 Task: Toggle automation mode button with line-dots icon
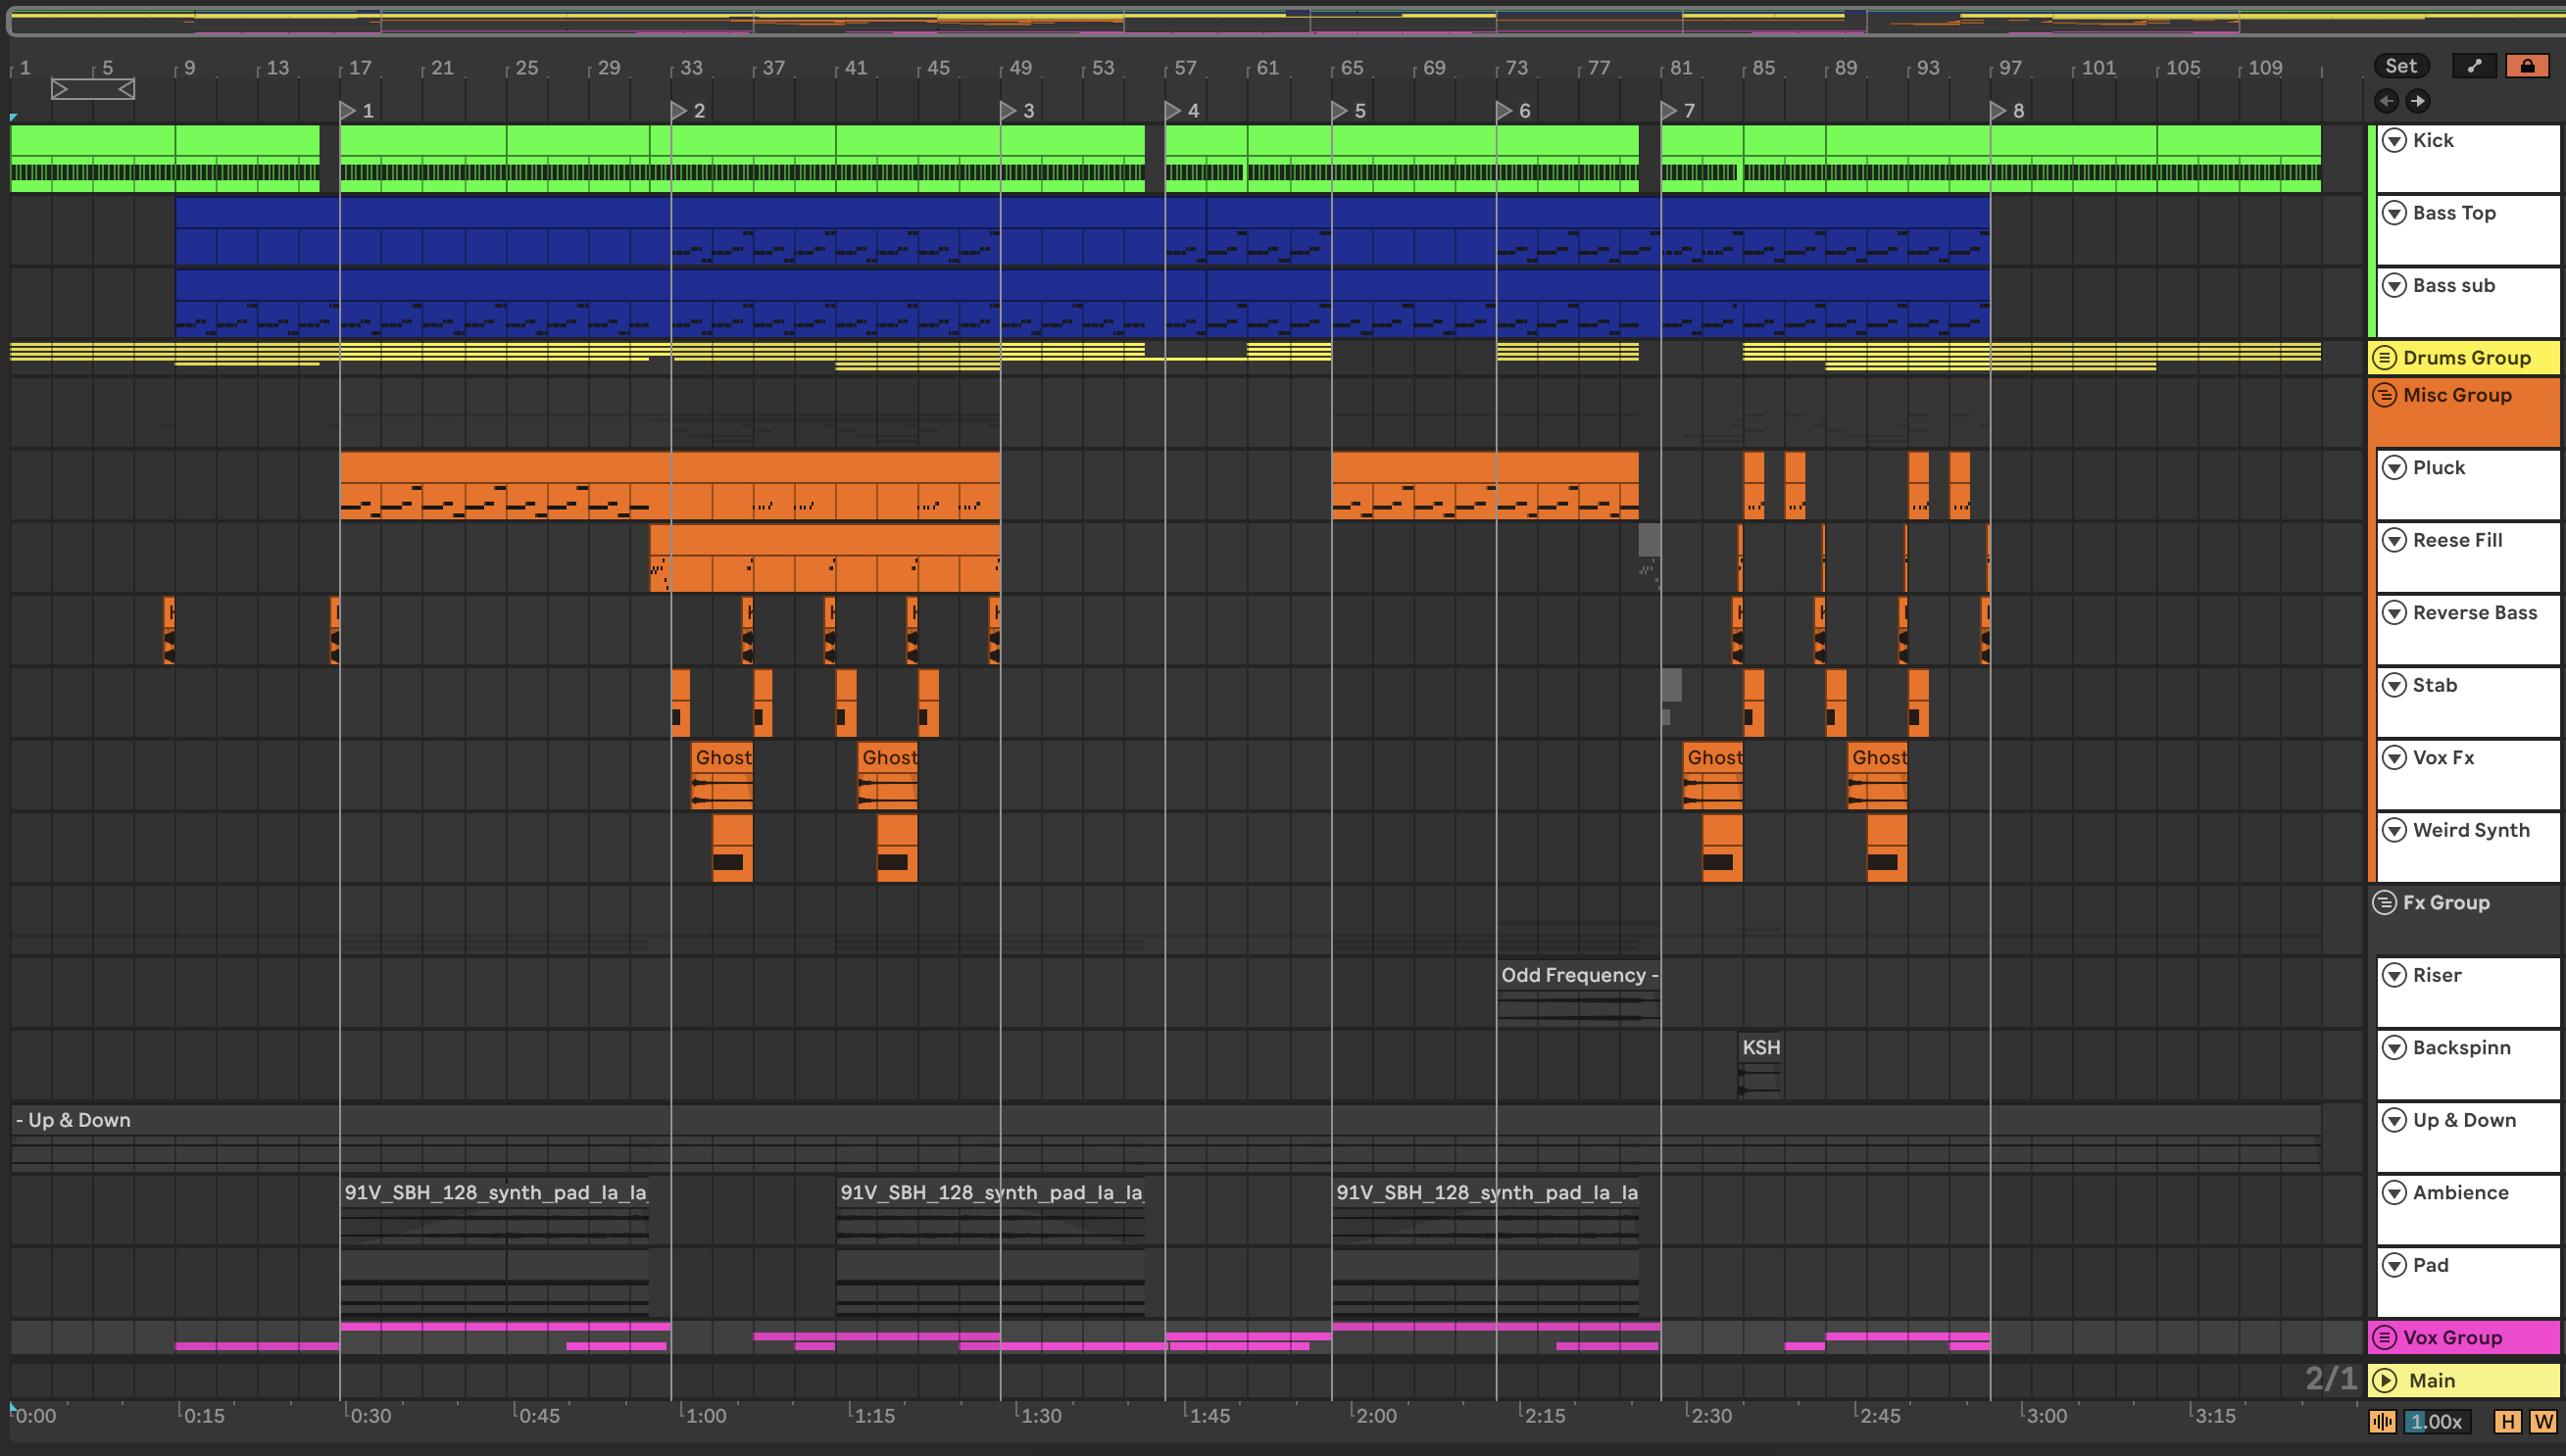2474,66
